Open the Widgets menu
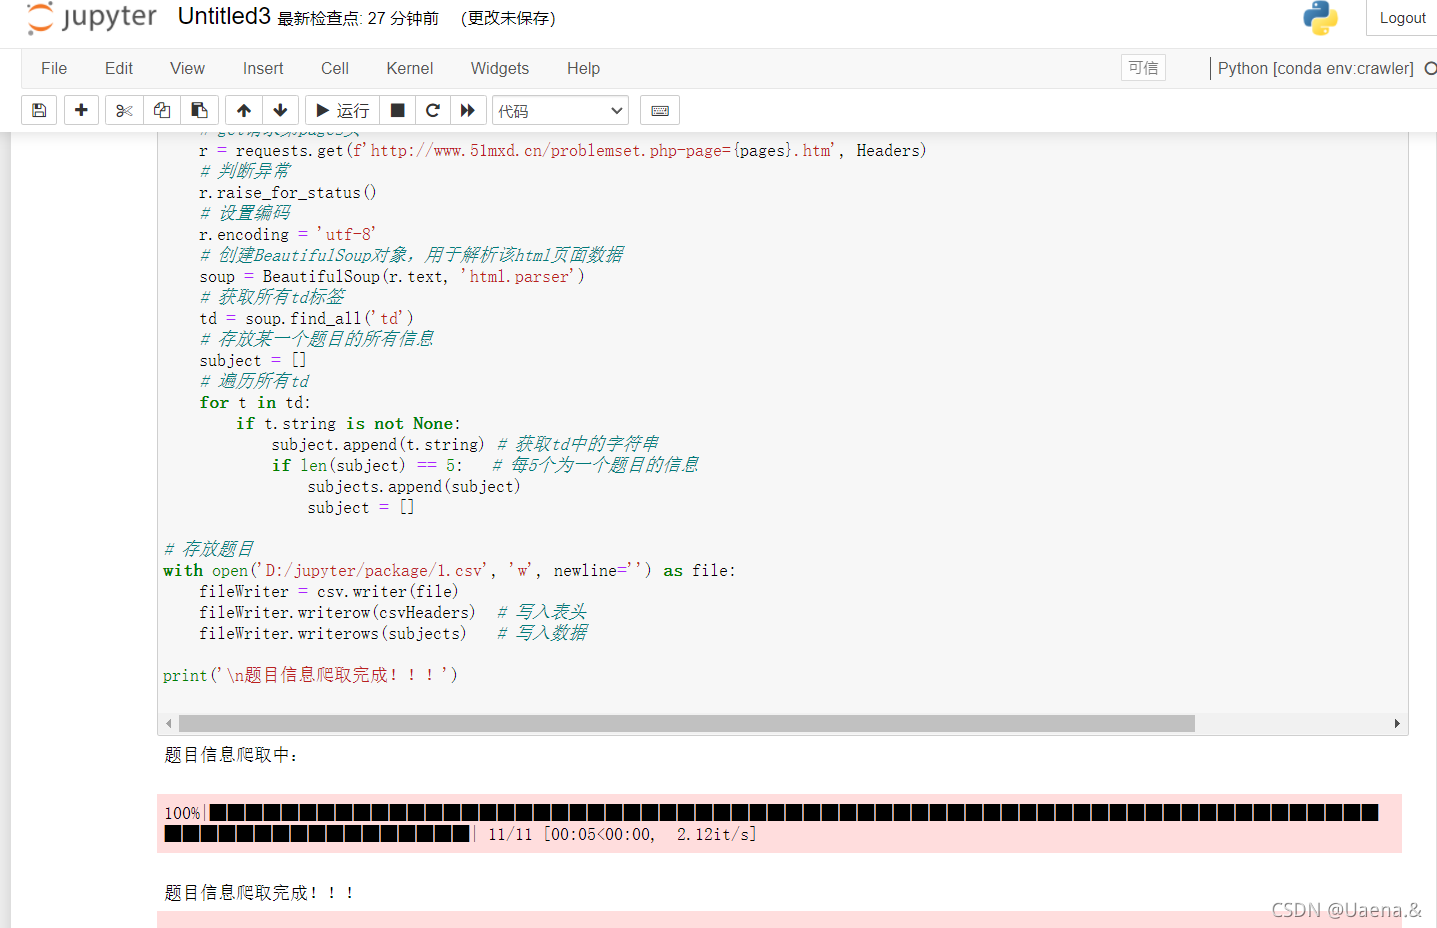 [500, 68]
